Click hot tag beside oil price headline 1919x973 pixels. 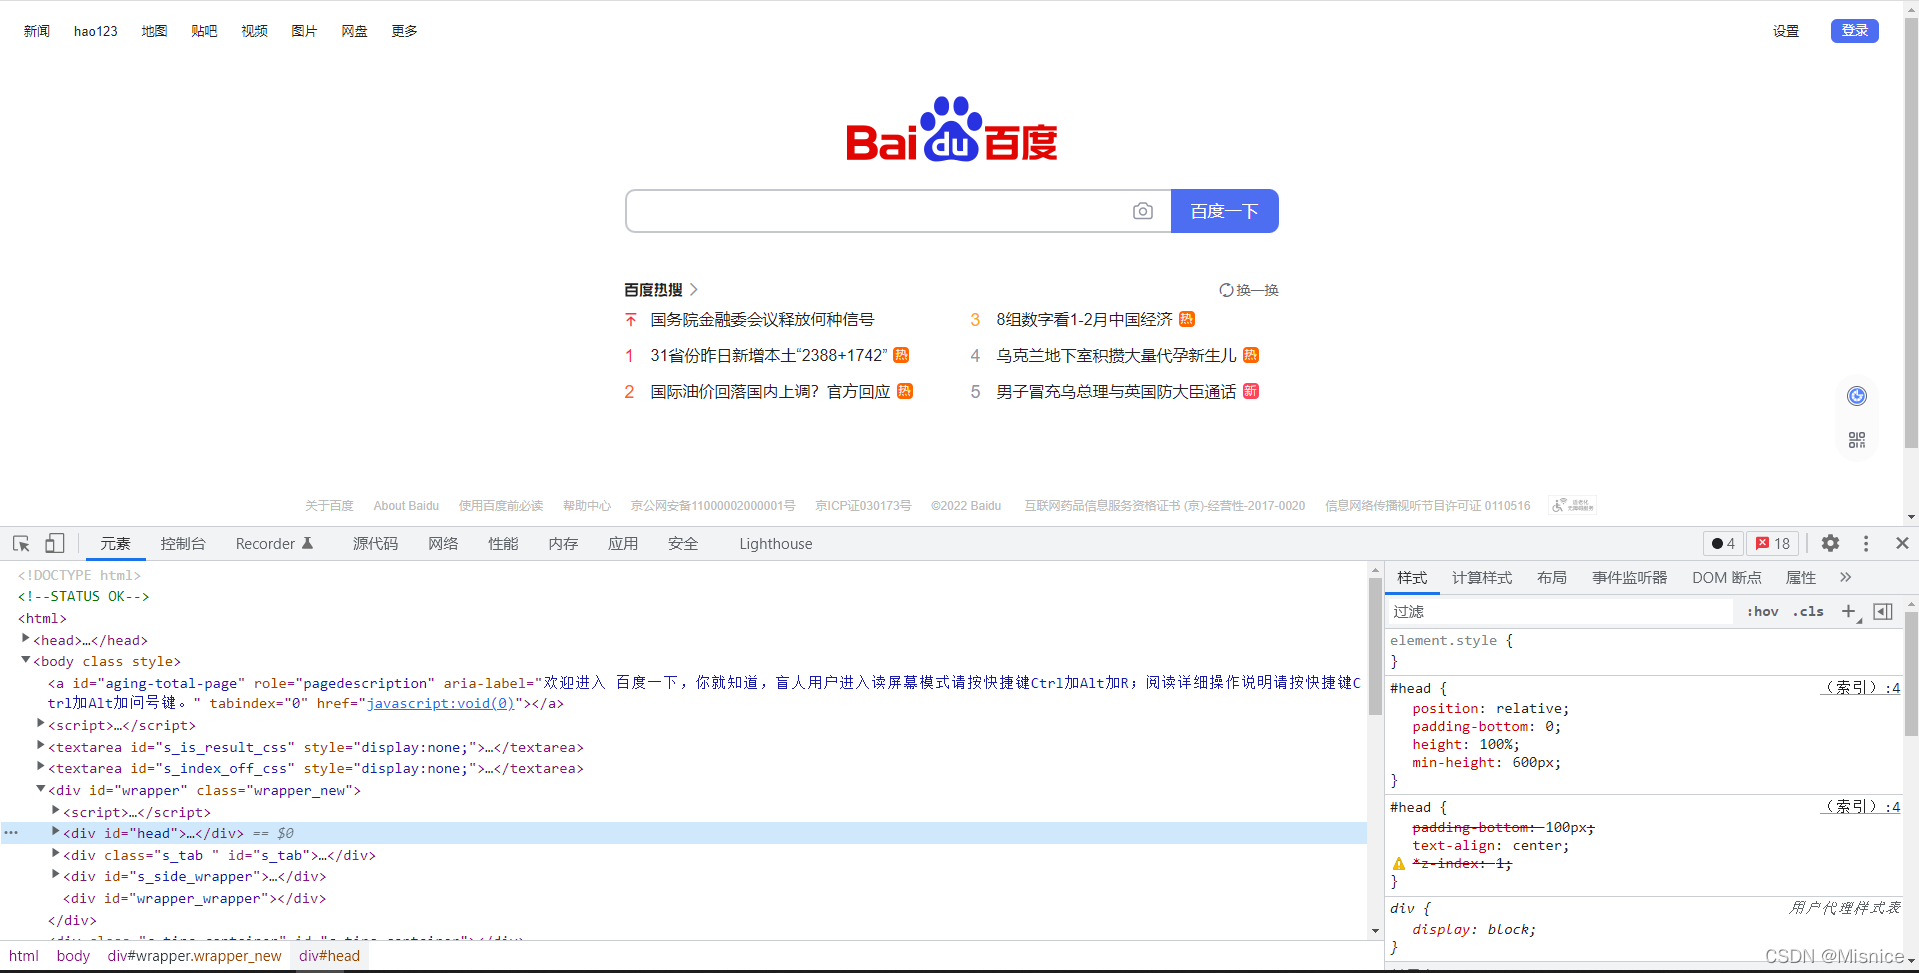(x=905, y=391)
